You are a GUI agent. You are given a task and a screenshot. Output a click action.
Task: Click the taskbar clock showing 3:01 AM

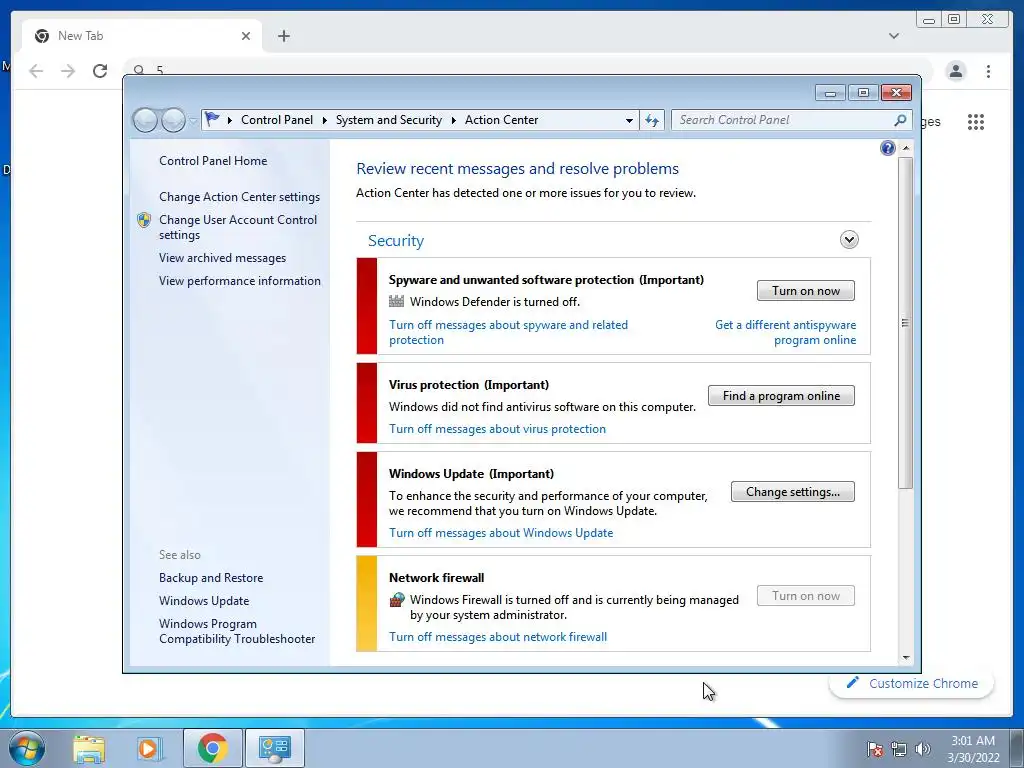tap(973, 749)
